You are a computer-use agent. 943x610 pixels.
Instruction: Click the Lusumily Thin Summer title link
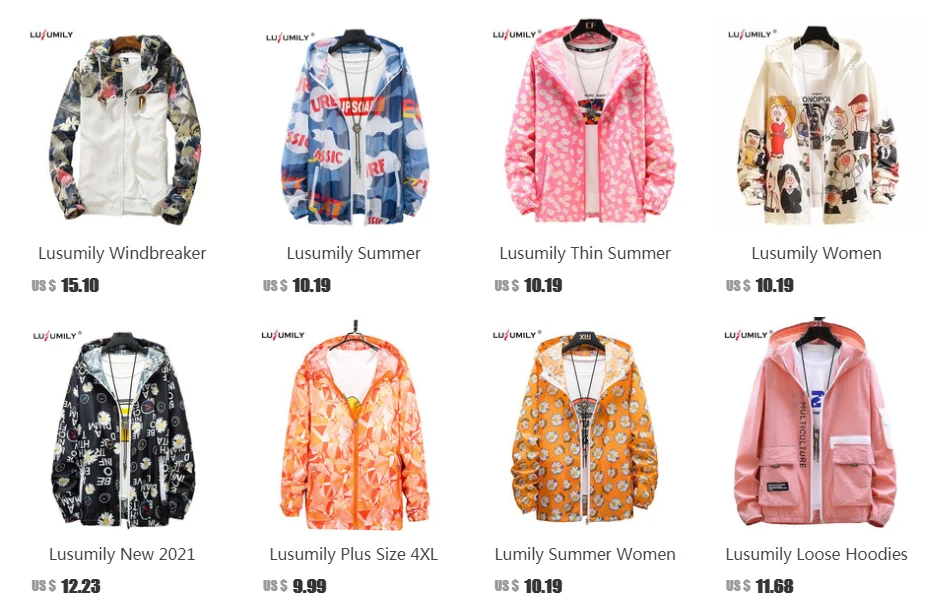[585, 253]
